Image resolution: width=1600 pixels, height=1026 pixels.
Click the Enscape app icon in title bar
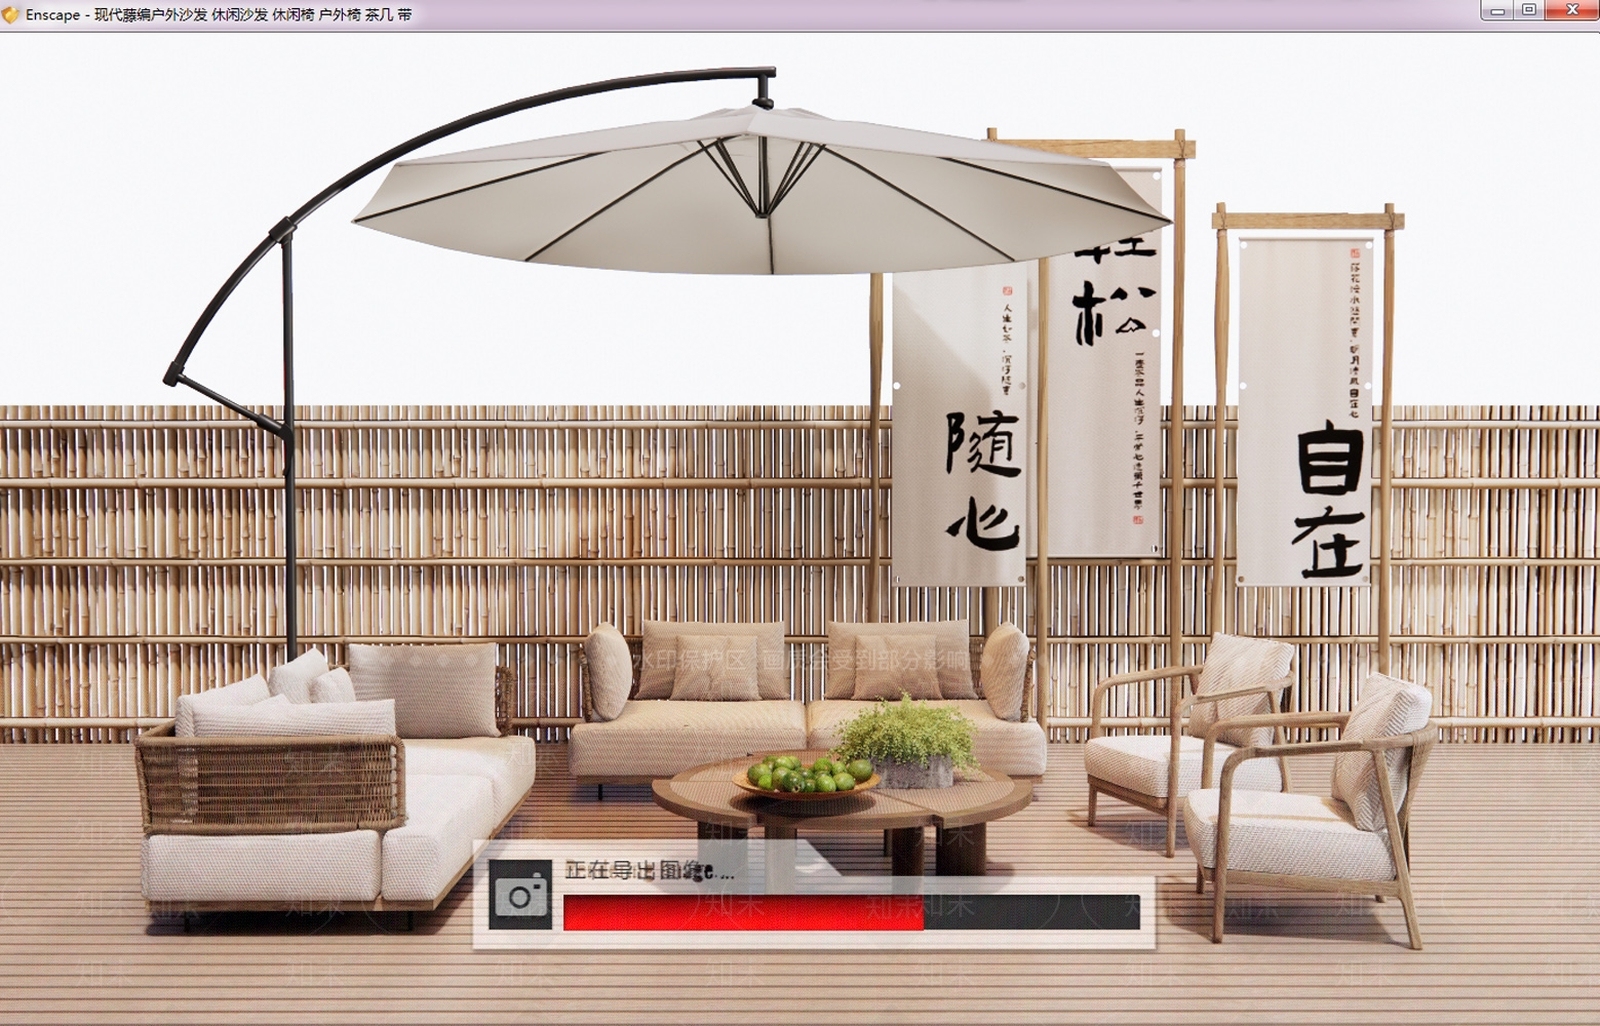point(11,15)
